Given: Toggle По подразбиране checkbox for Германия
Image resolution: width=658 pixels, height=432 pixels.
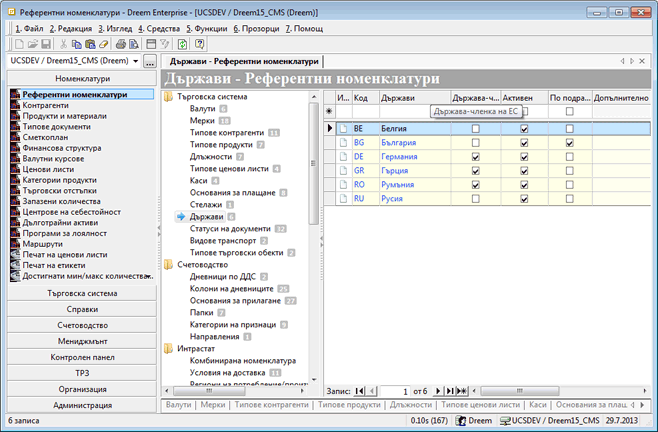Looking at the screenshot, I should [569, 157].
